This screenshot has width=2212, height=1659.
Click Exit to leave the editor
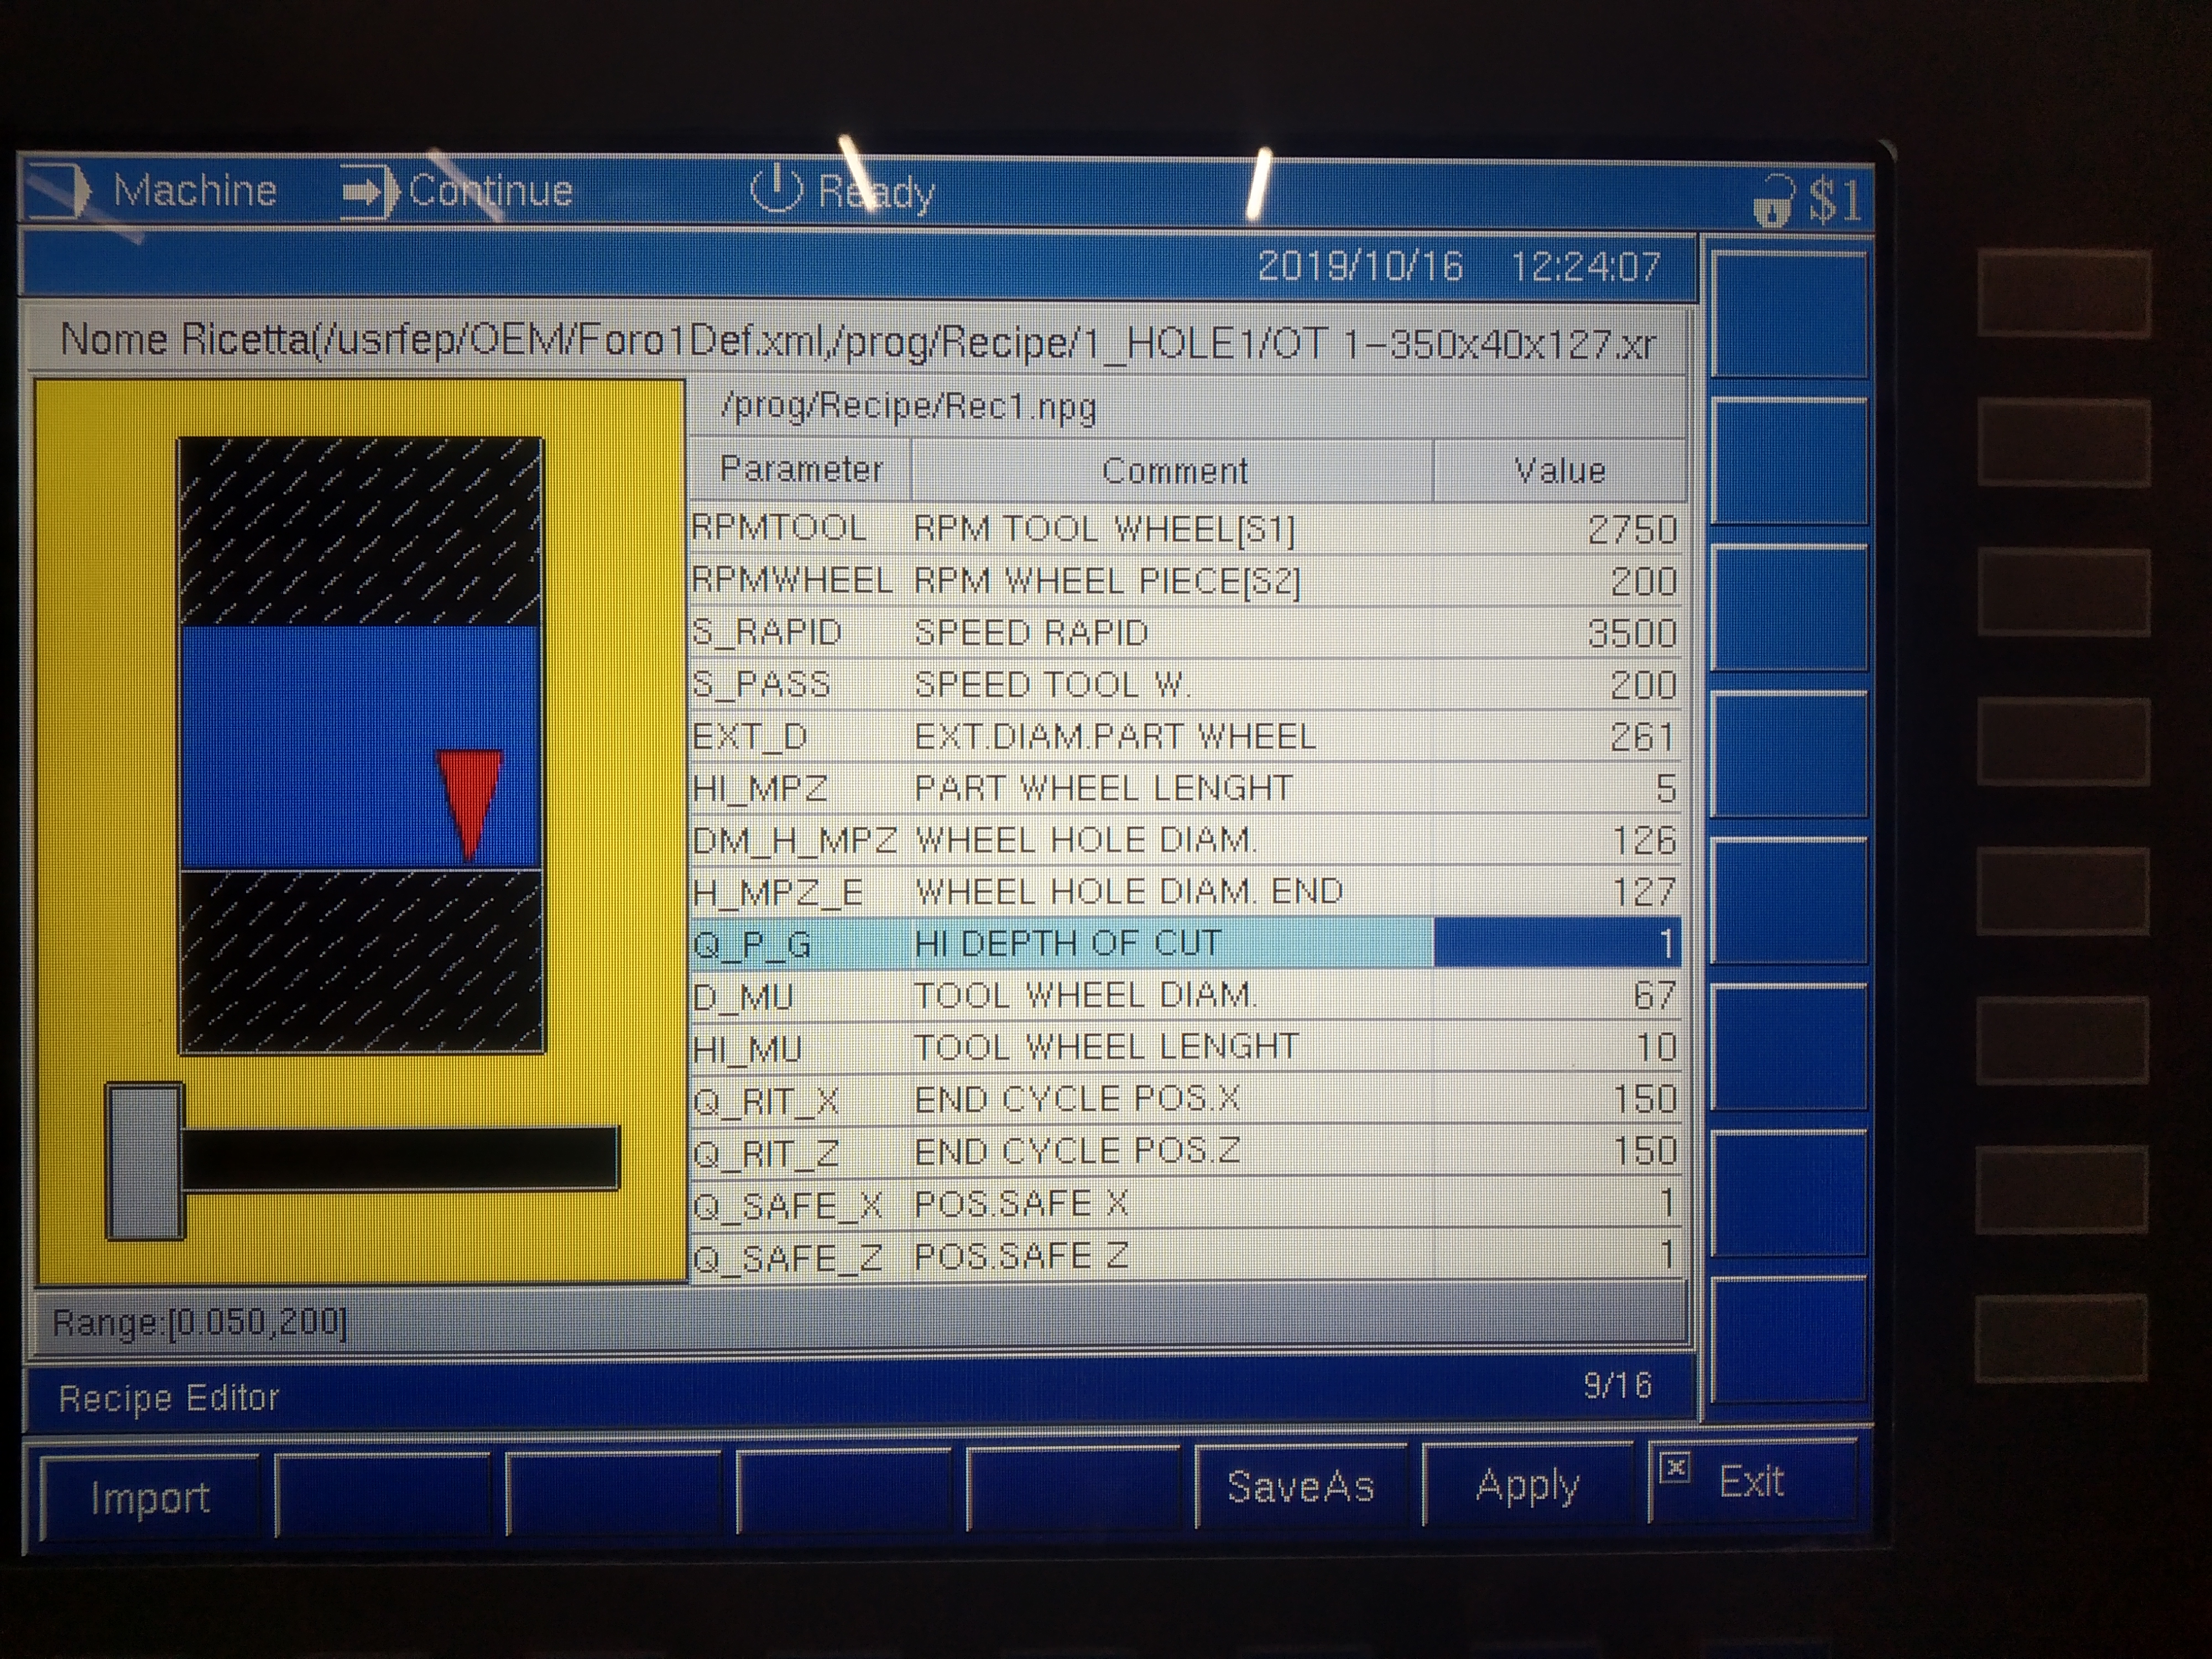point(1752,1481)
